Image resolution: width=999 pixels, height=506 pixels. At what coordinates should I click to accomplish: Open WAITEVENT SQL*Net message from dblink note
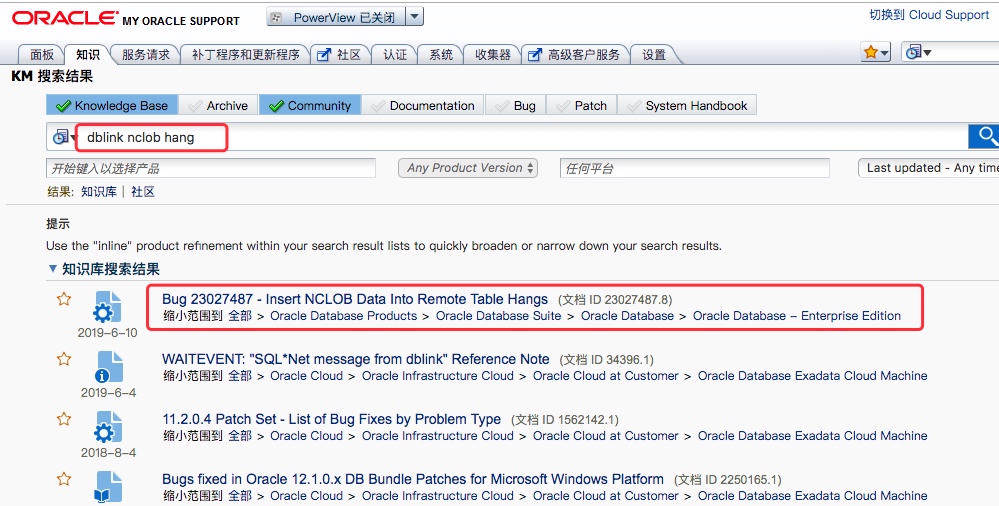[356, 359]
